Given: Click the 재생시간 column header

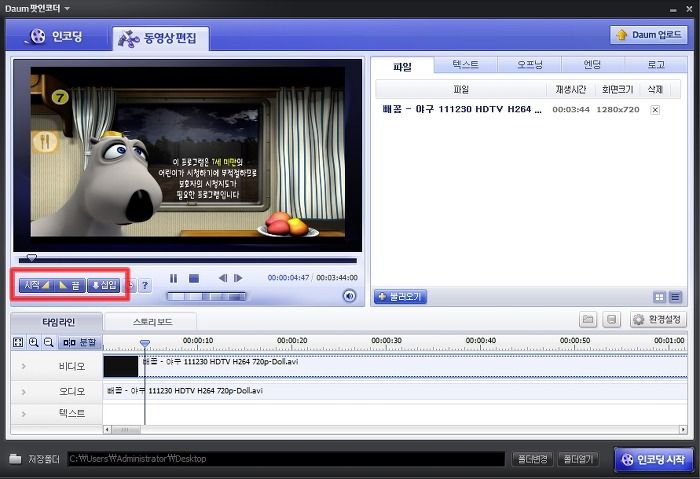Looking at the screenshot, I should [x=571, y=90].
